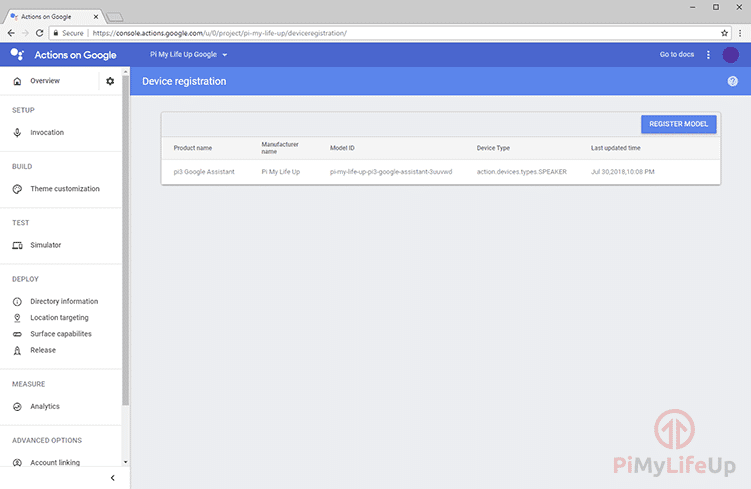751x489 pixels.
Task: View site info via Secure lock icon
Action: [56, 33]
